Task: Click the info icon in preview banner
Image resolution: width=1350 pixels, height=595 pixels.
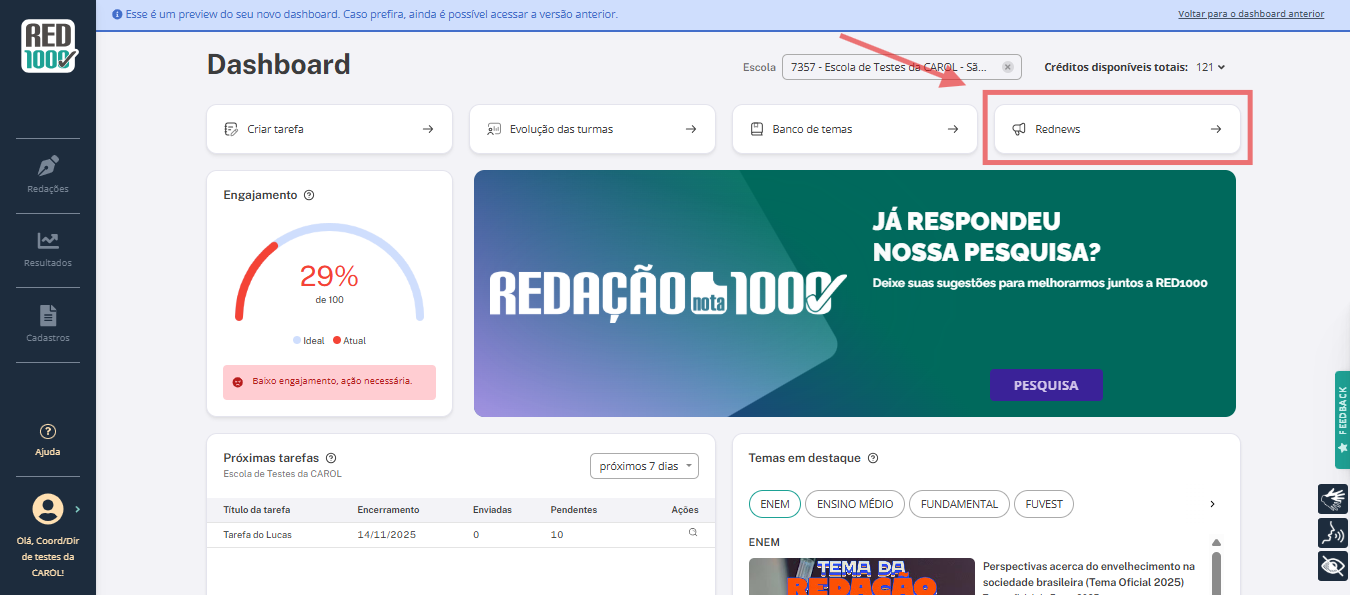Action: [117, 15]
